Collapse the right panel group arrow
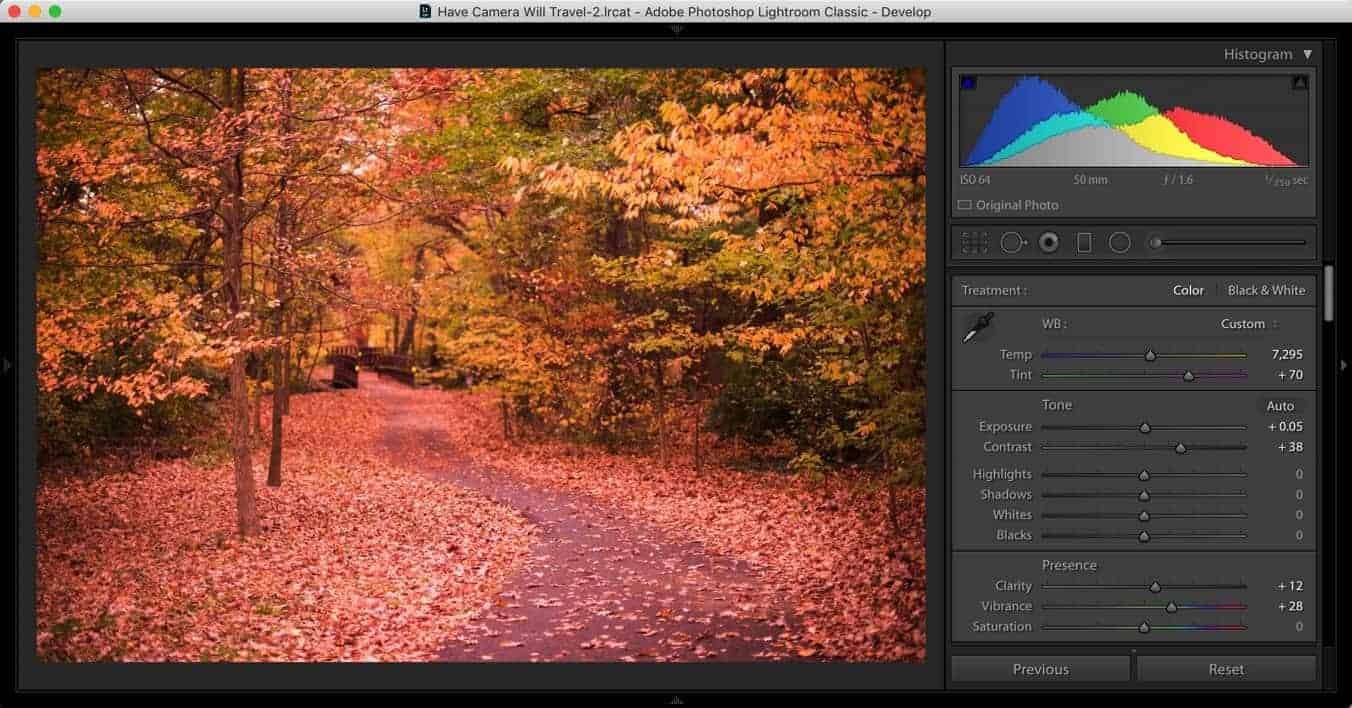 (x=1344, y=365)
